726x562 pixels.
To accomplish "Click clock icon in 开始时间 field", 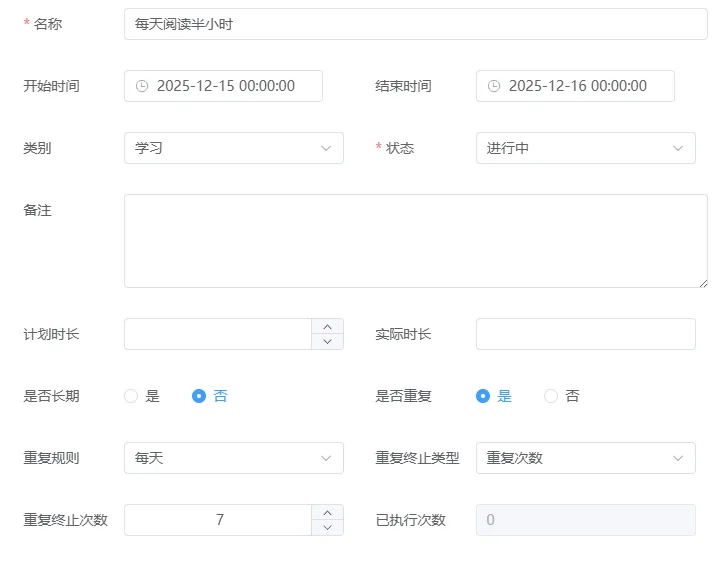I will pos(141,86).
